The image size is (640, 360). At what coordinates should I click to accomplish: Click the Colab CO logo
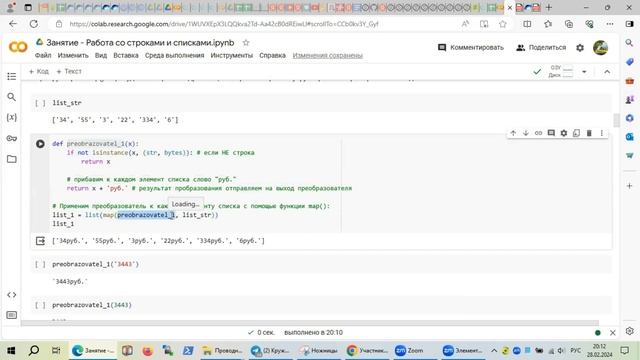18,47
